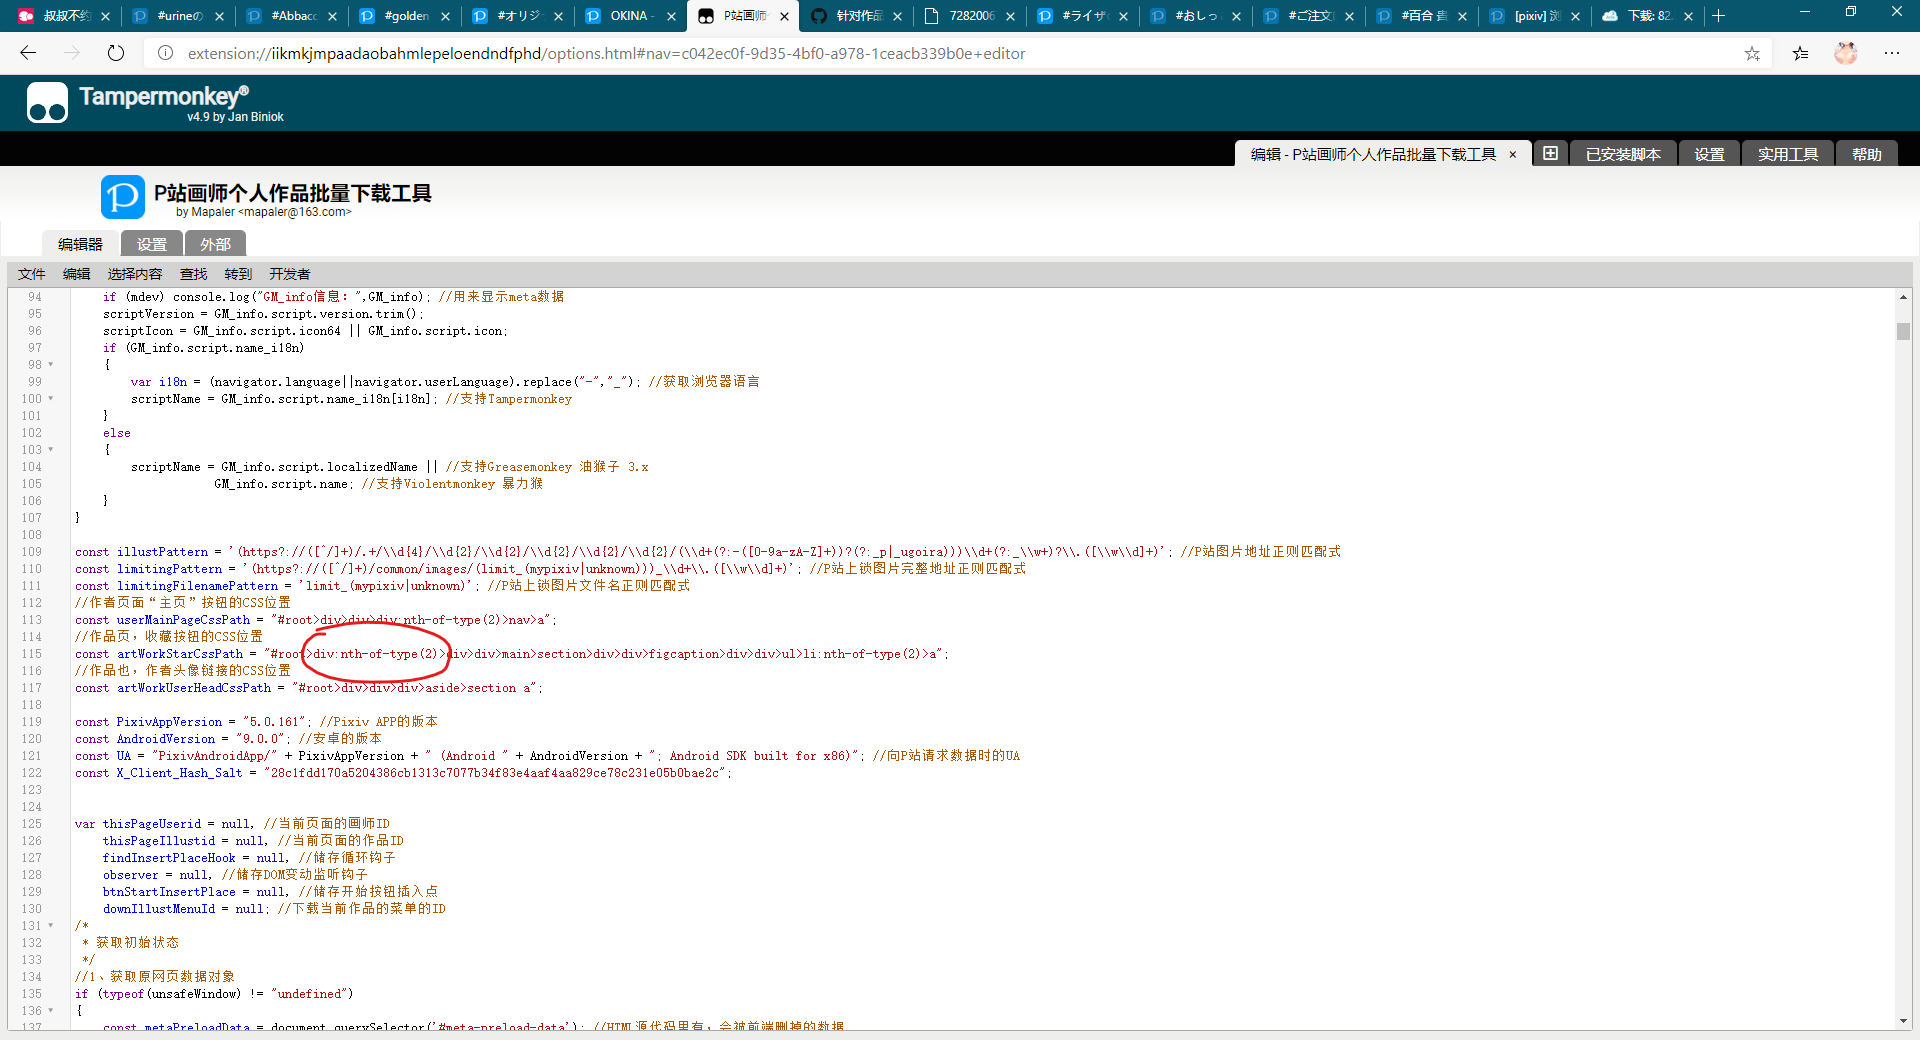Open the 帮助 section
Screen dimensions: 1920x1040
[1865, 153]
